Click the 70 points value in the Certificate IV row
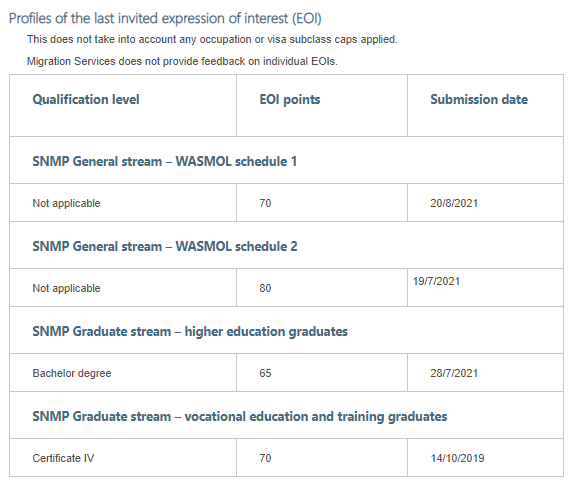This screenshot has width=575, height=488. 265,458
